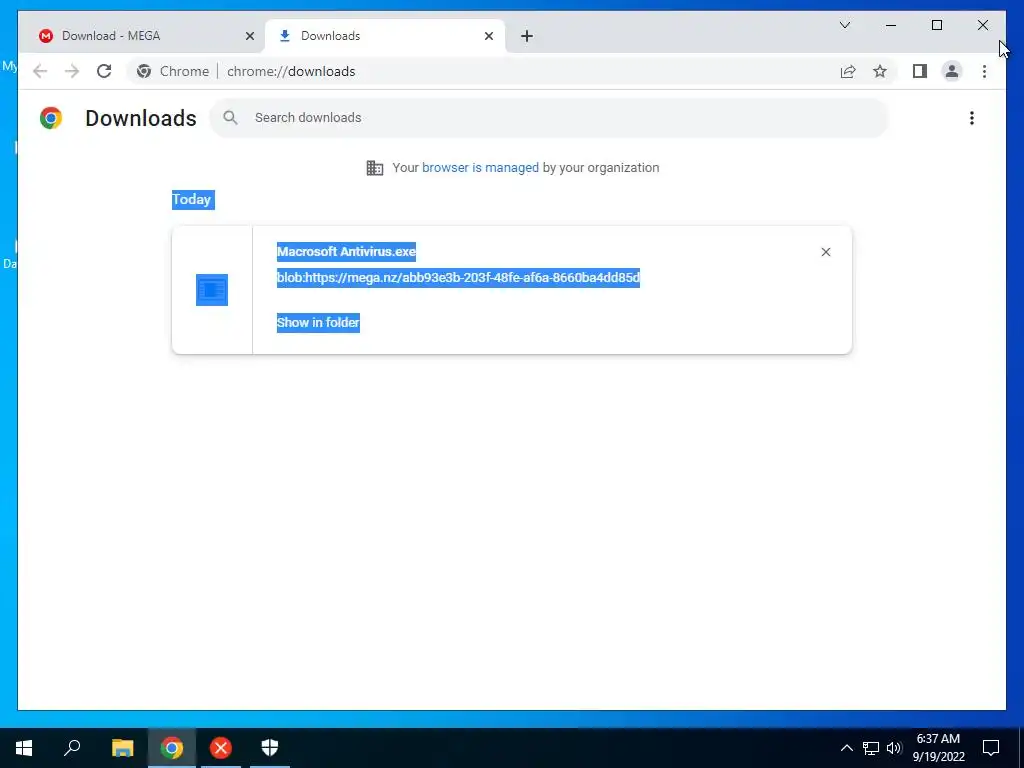Open the browser is managed link
Image resolution: width=1024 pixels, height=768 pixels.
[x=480, y=168]
